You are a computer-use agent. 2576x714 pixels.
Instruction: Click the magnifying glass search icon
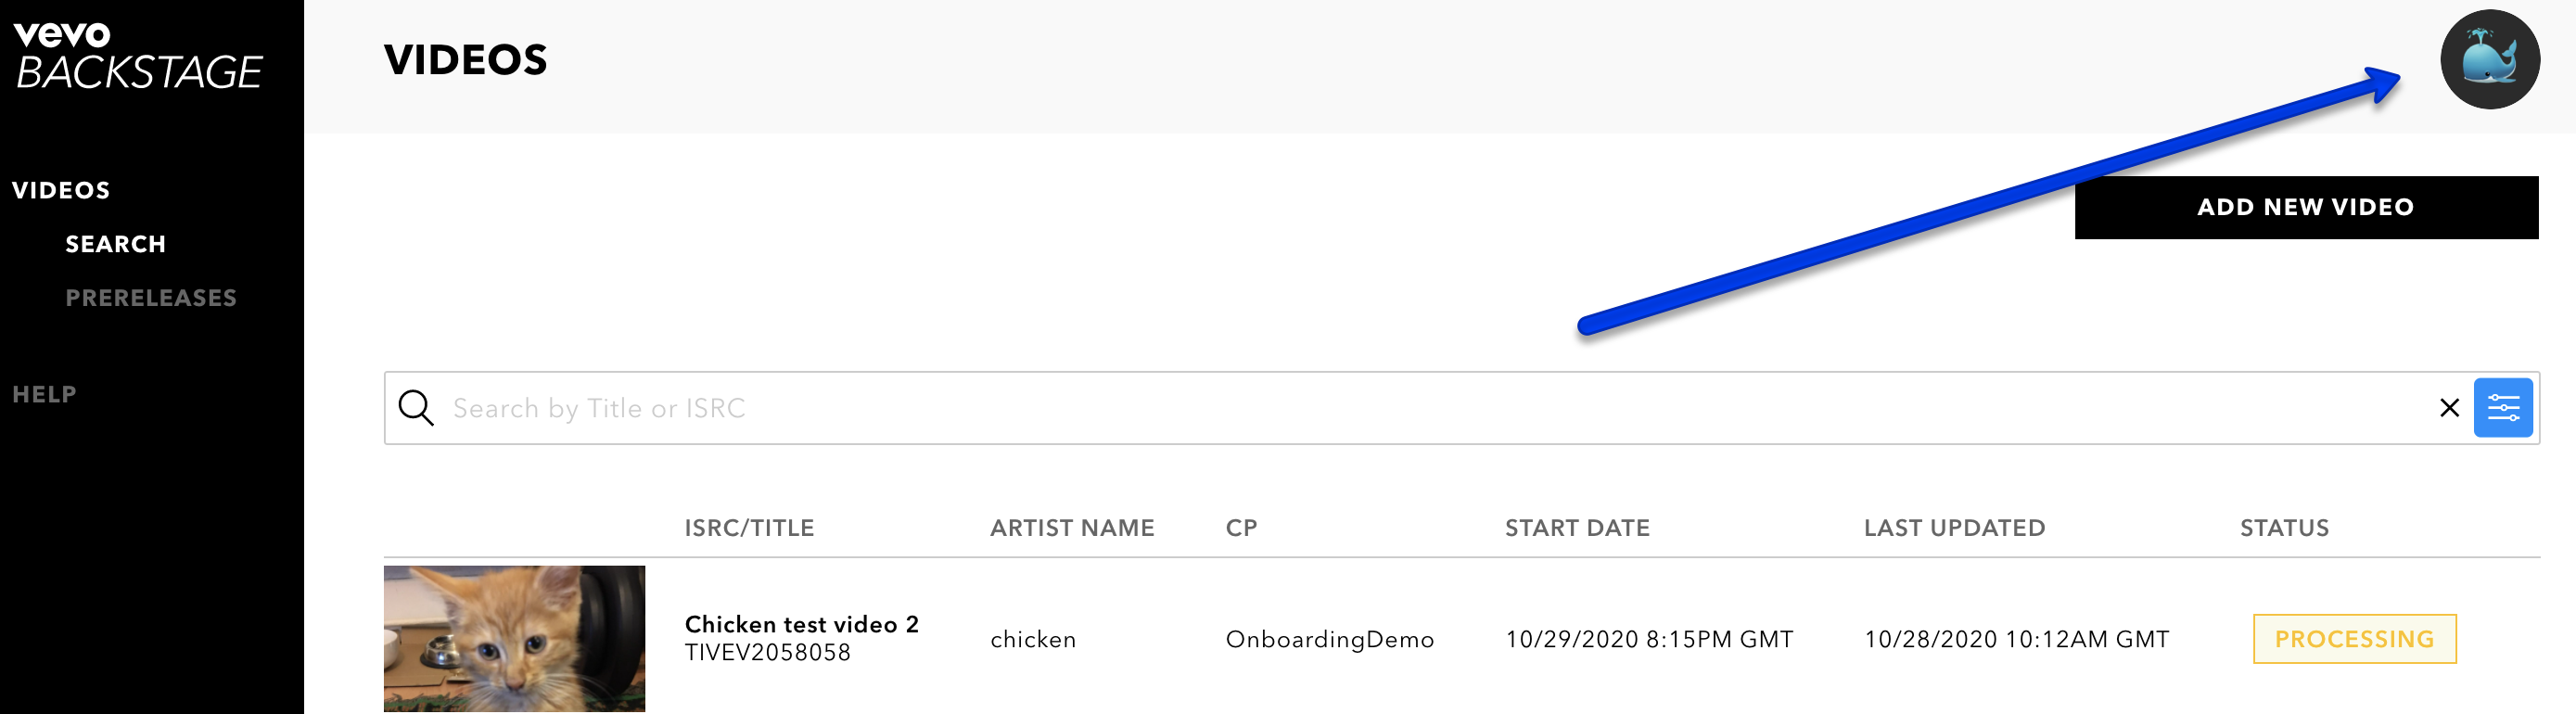tap(416, 408)
